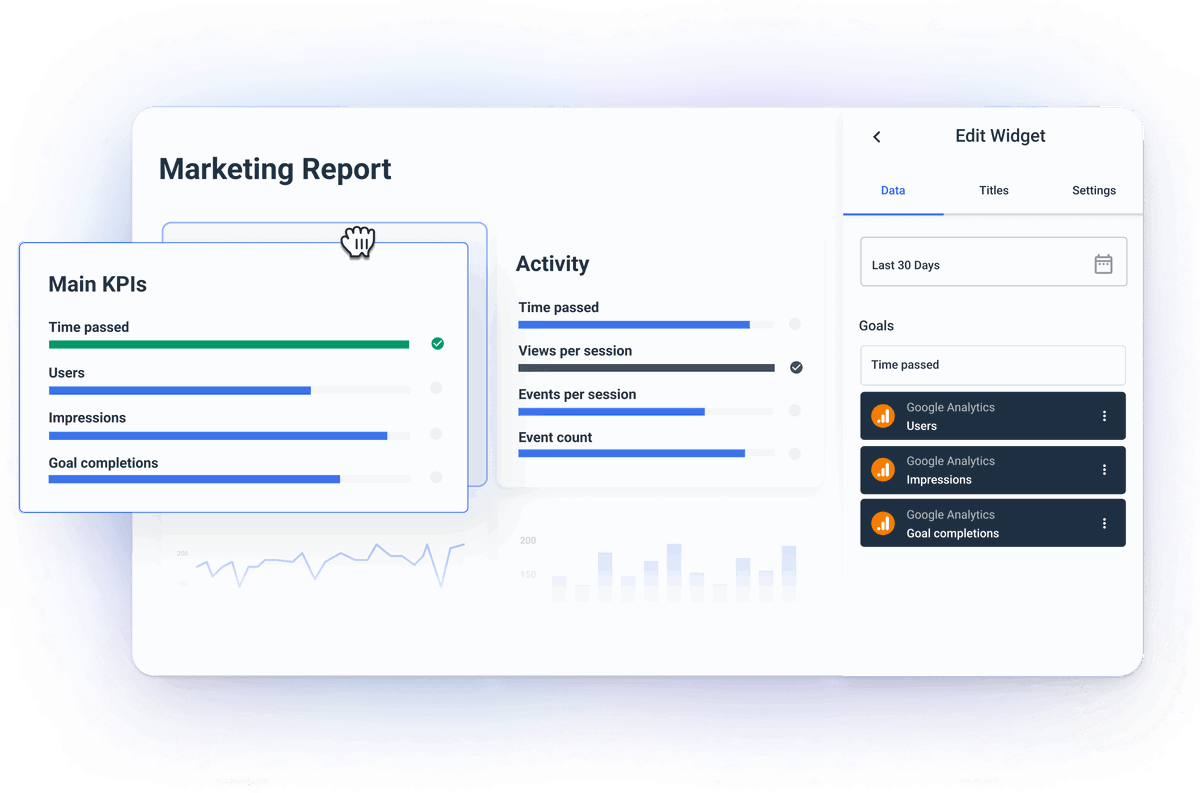Click the calendar icon for date range

(x=1103, y=263)
